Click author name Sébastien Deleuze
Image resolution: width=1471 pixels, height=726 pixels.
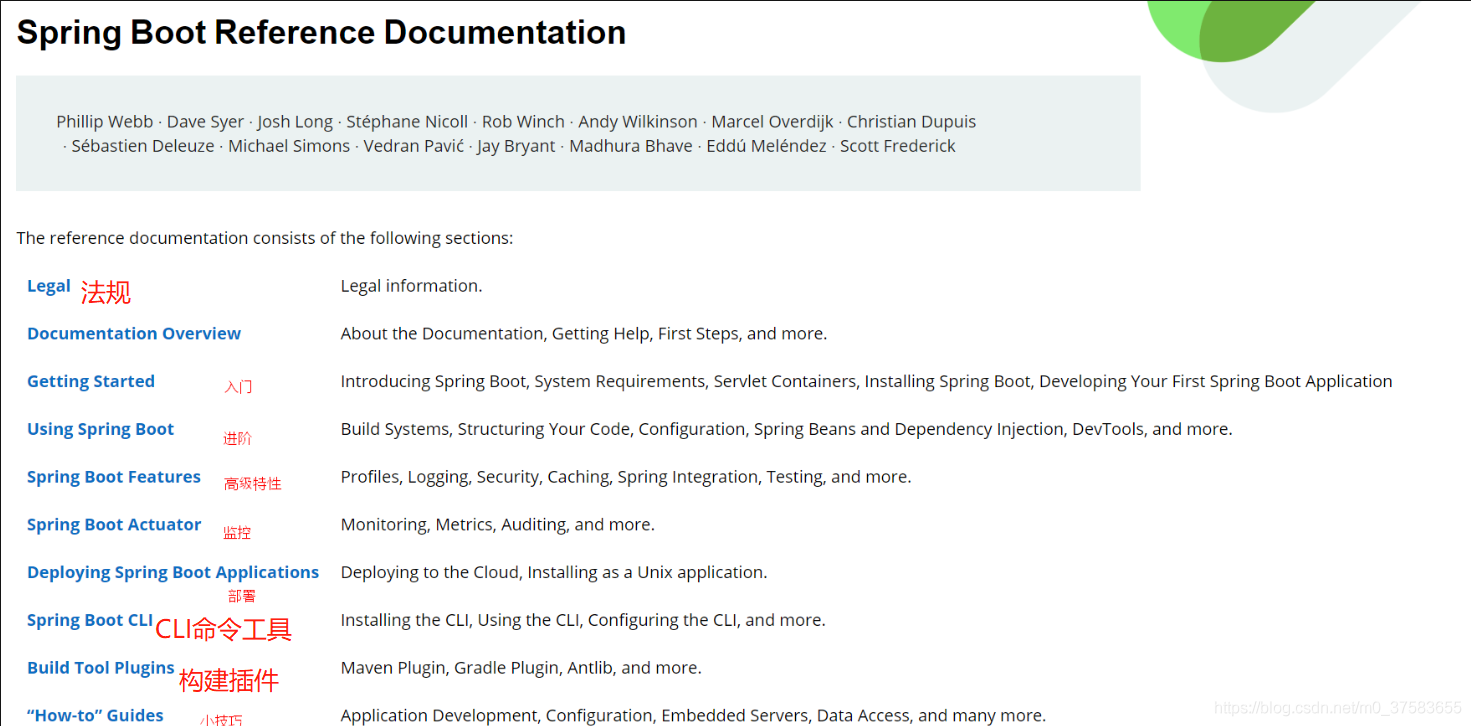(x=143, y=146)
